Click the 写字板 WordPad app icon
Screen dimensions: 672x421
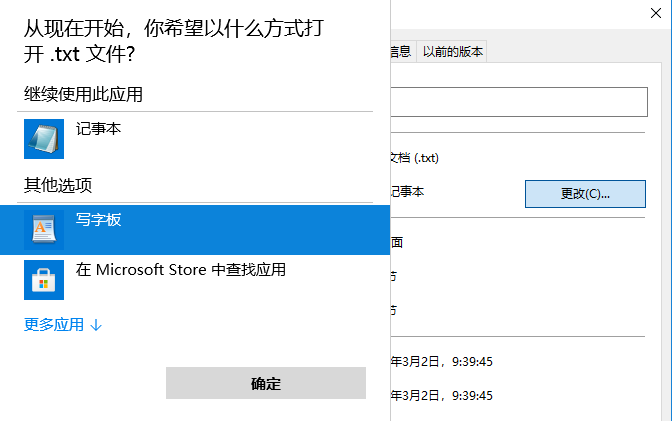43,229
